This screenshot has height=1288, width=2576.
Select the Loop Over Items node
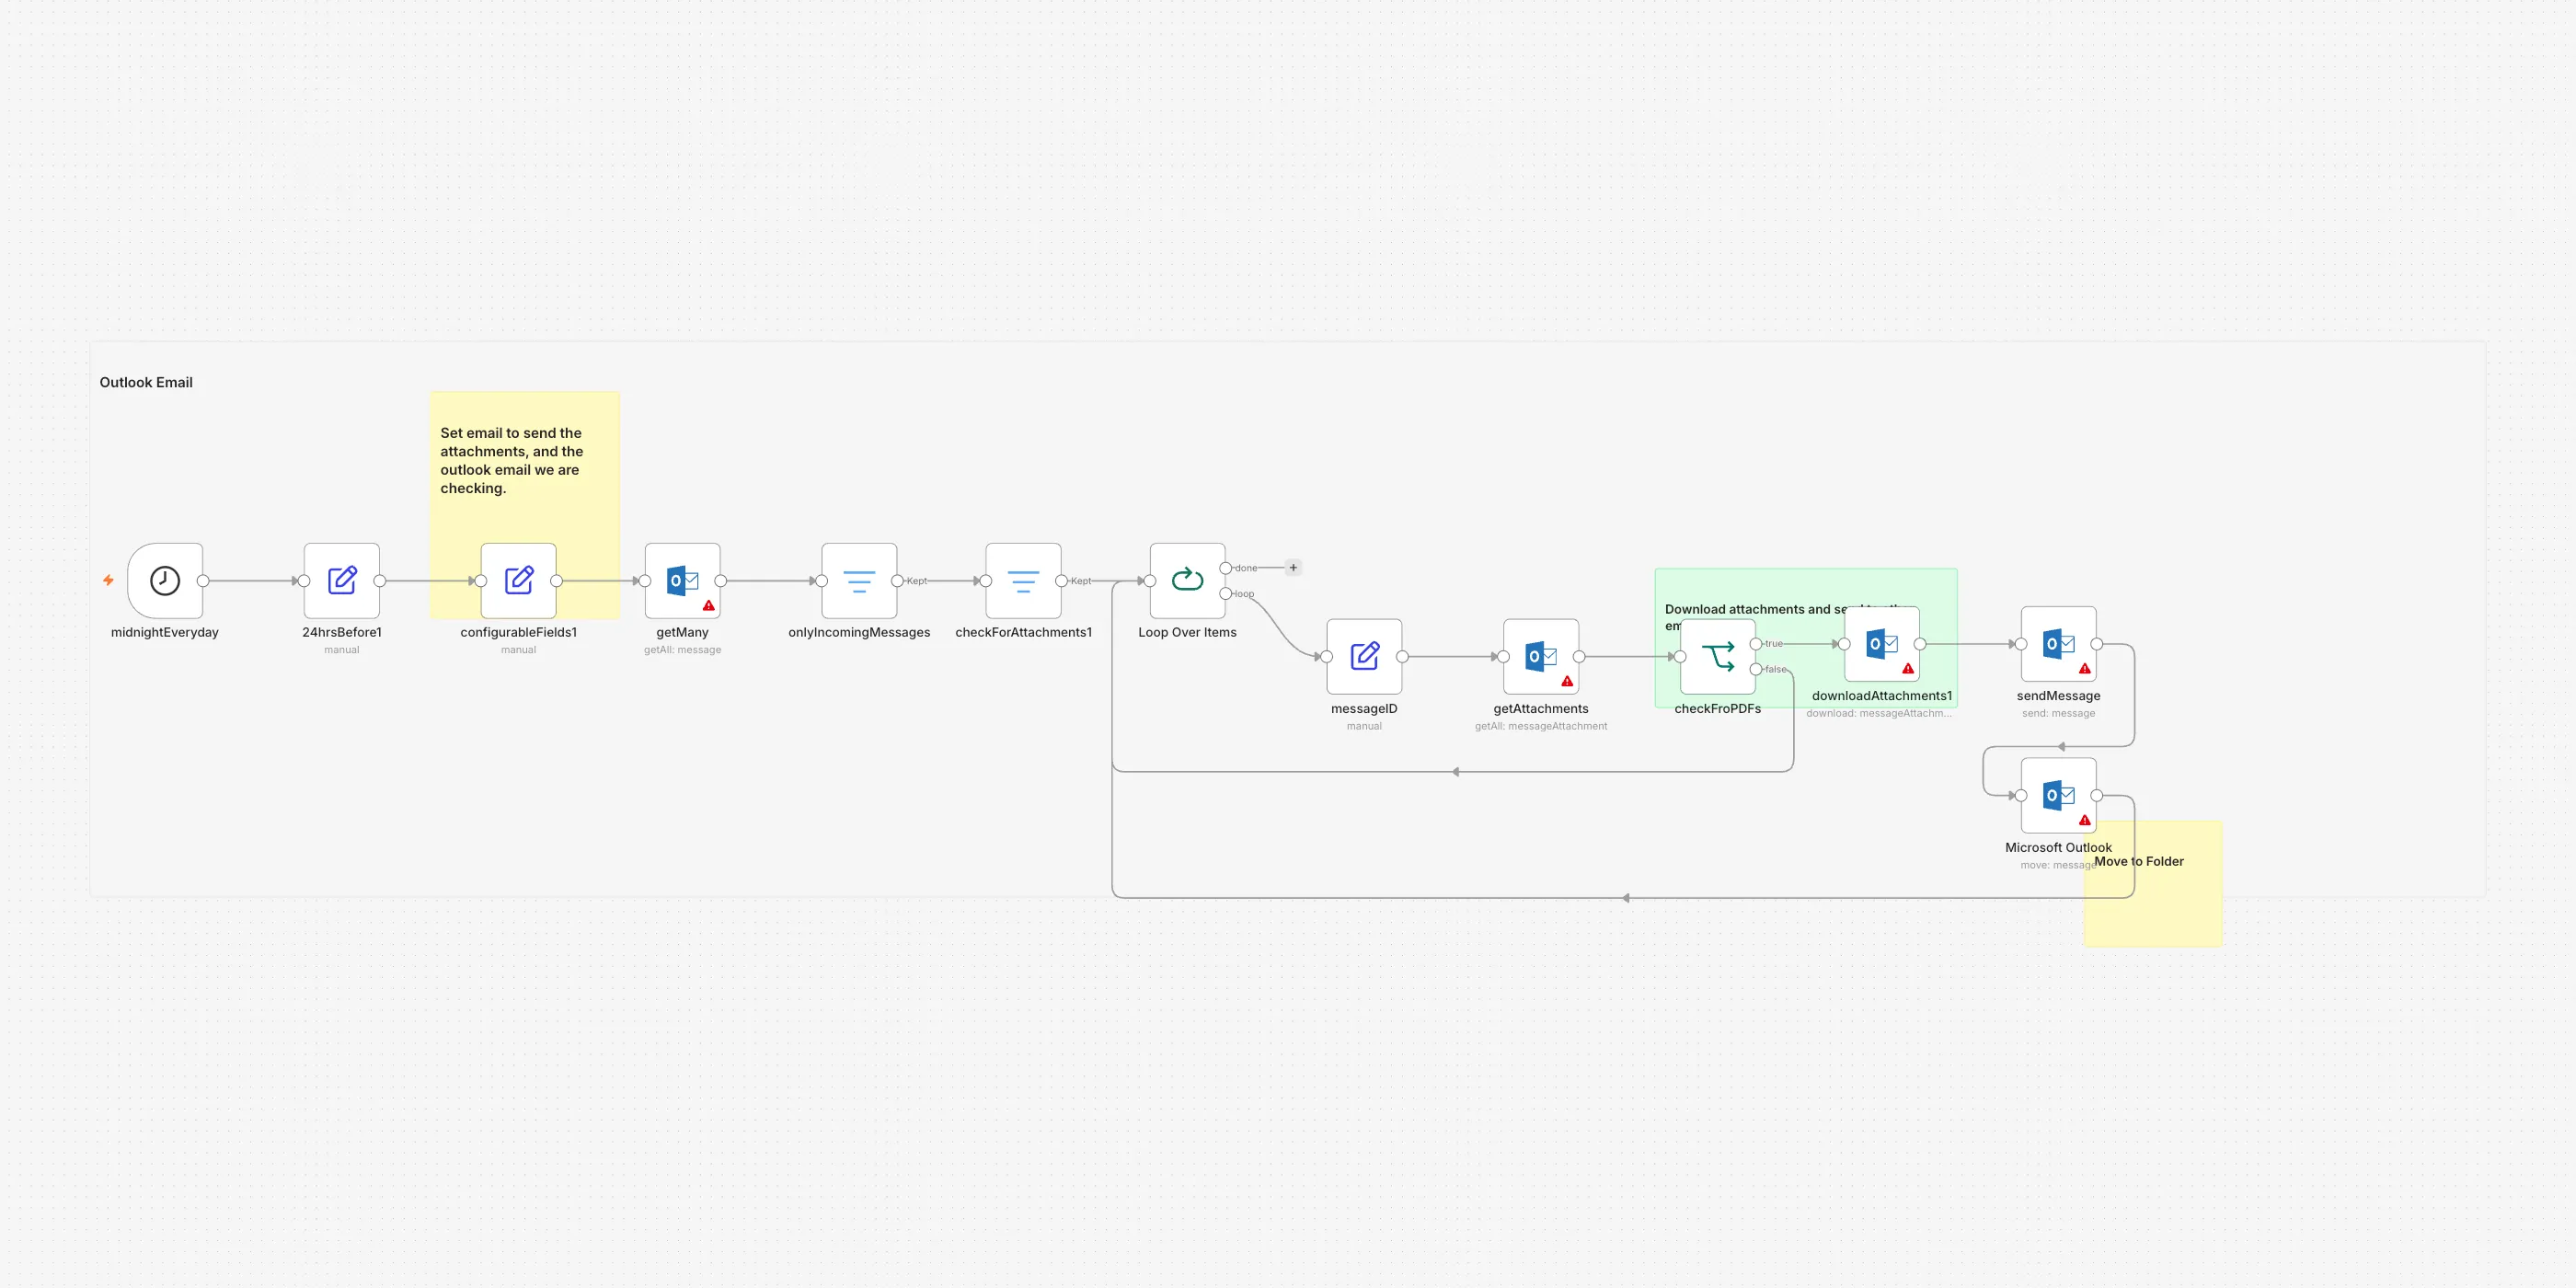1187,580
